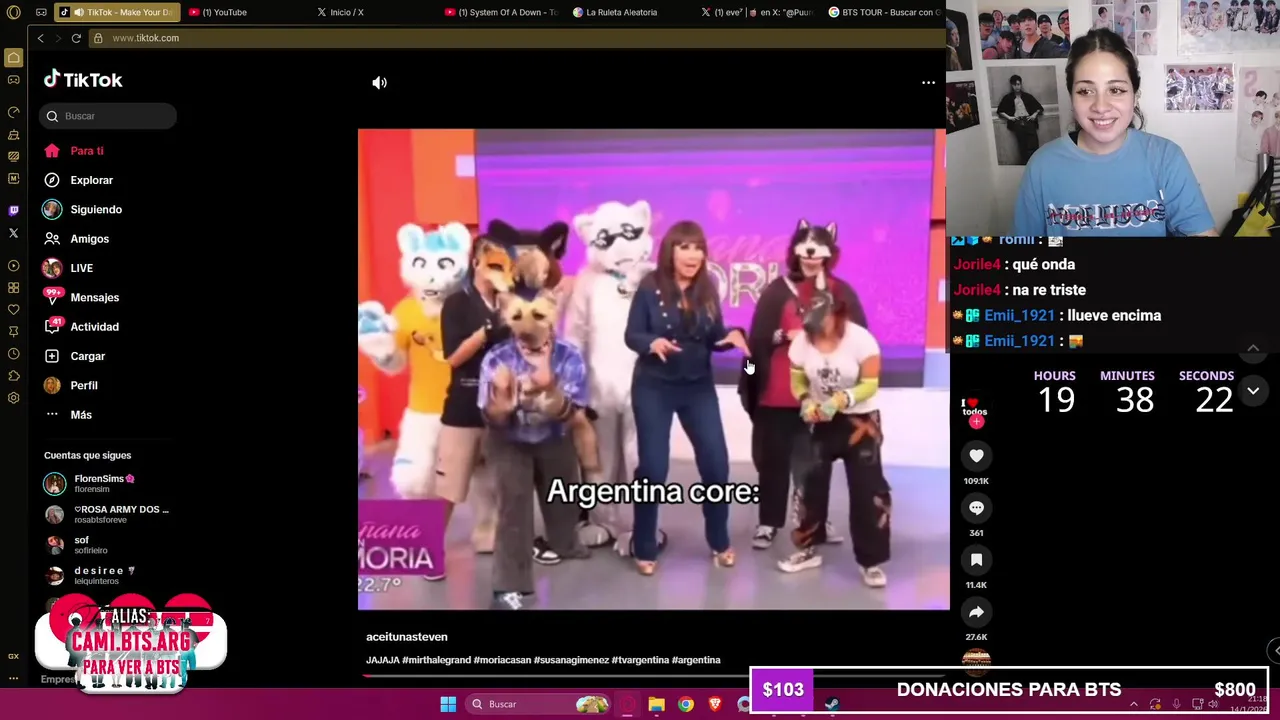Open Opera menu logo icon
Image resolution: width=1280 pixels, height=720 pixels.
13,12
